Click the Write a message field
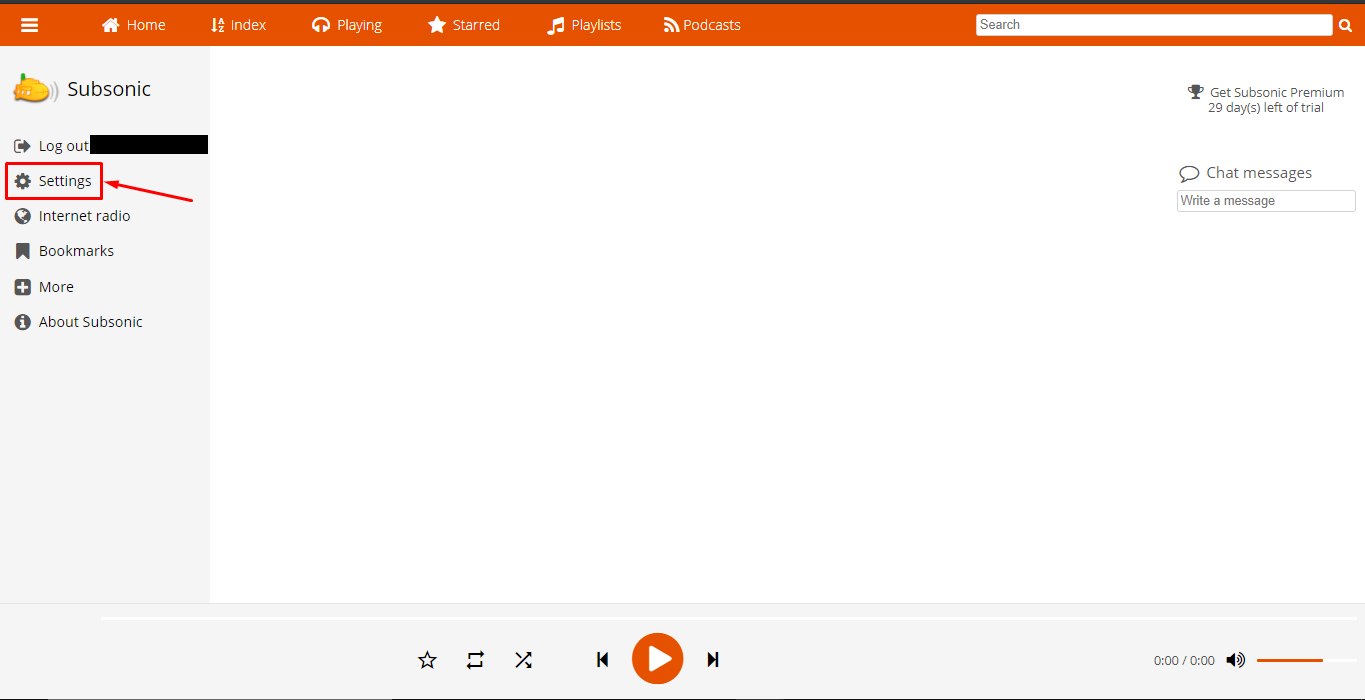This screenshot has width=1365, height=700. pos(1266,201)
